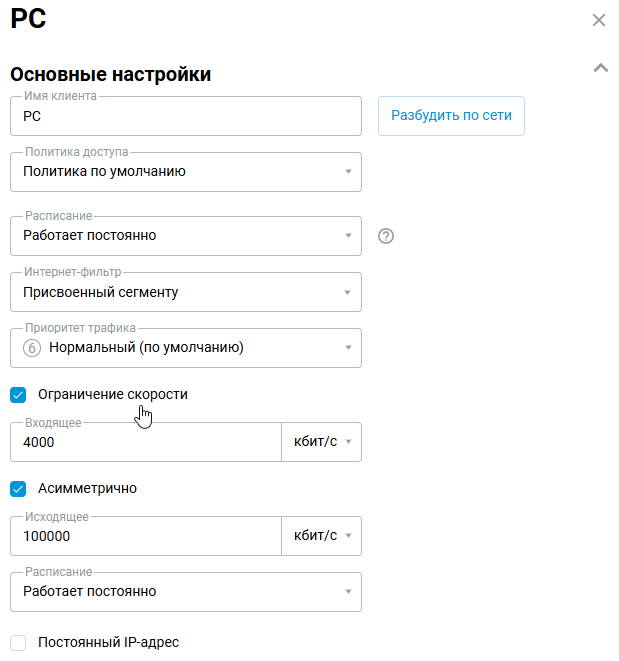Screen dimensions: 619x661
Task: Click the Входящее speed value field
Action: [145, 442]
